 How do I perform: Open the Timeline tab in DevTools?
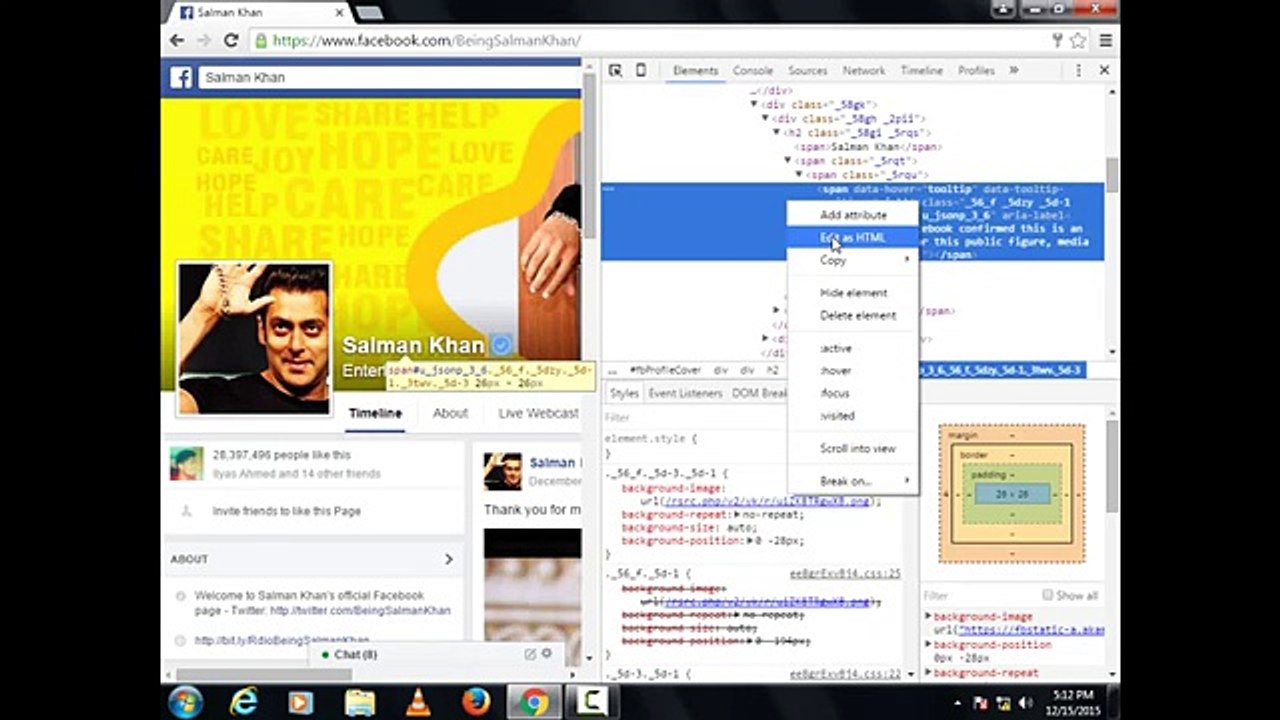coord(922,71)
